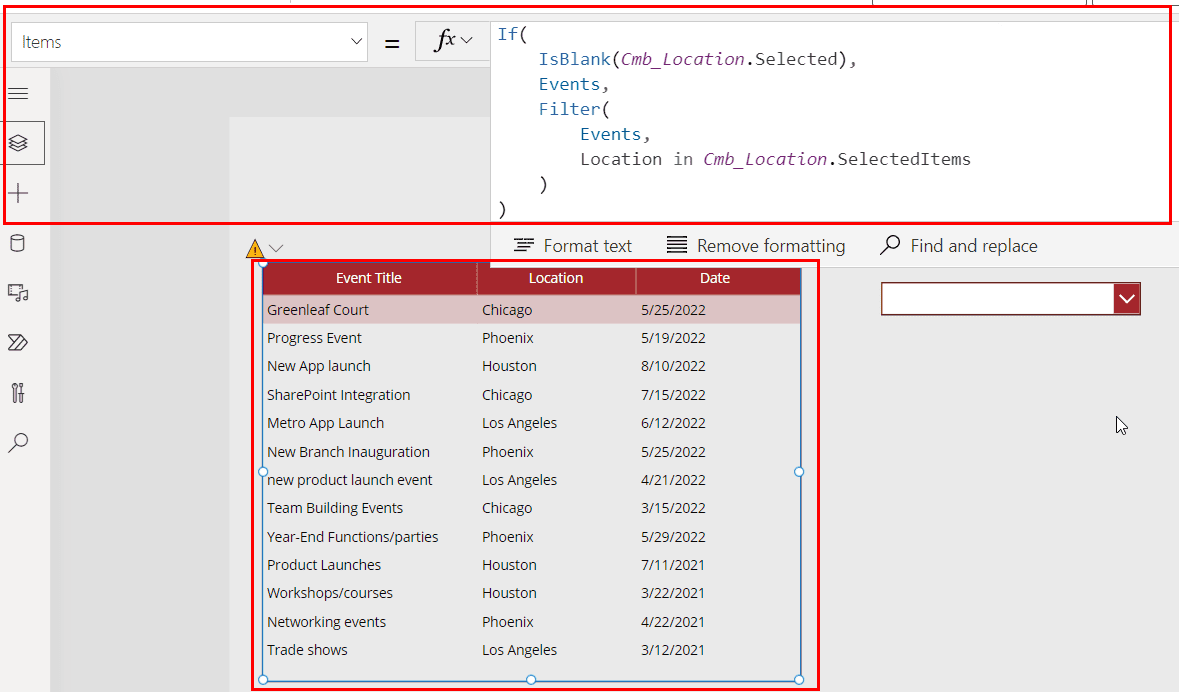Screen dimensions: 1179x692
Task: Open the Cmb_Location combo box dropdown
Action: click(1127, 298)
